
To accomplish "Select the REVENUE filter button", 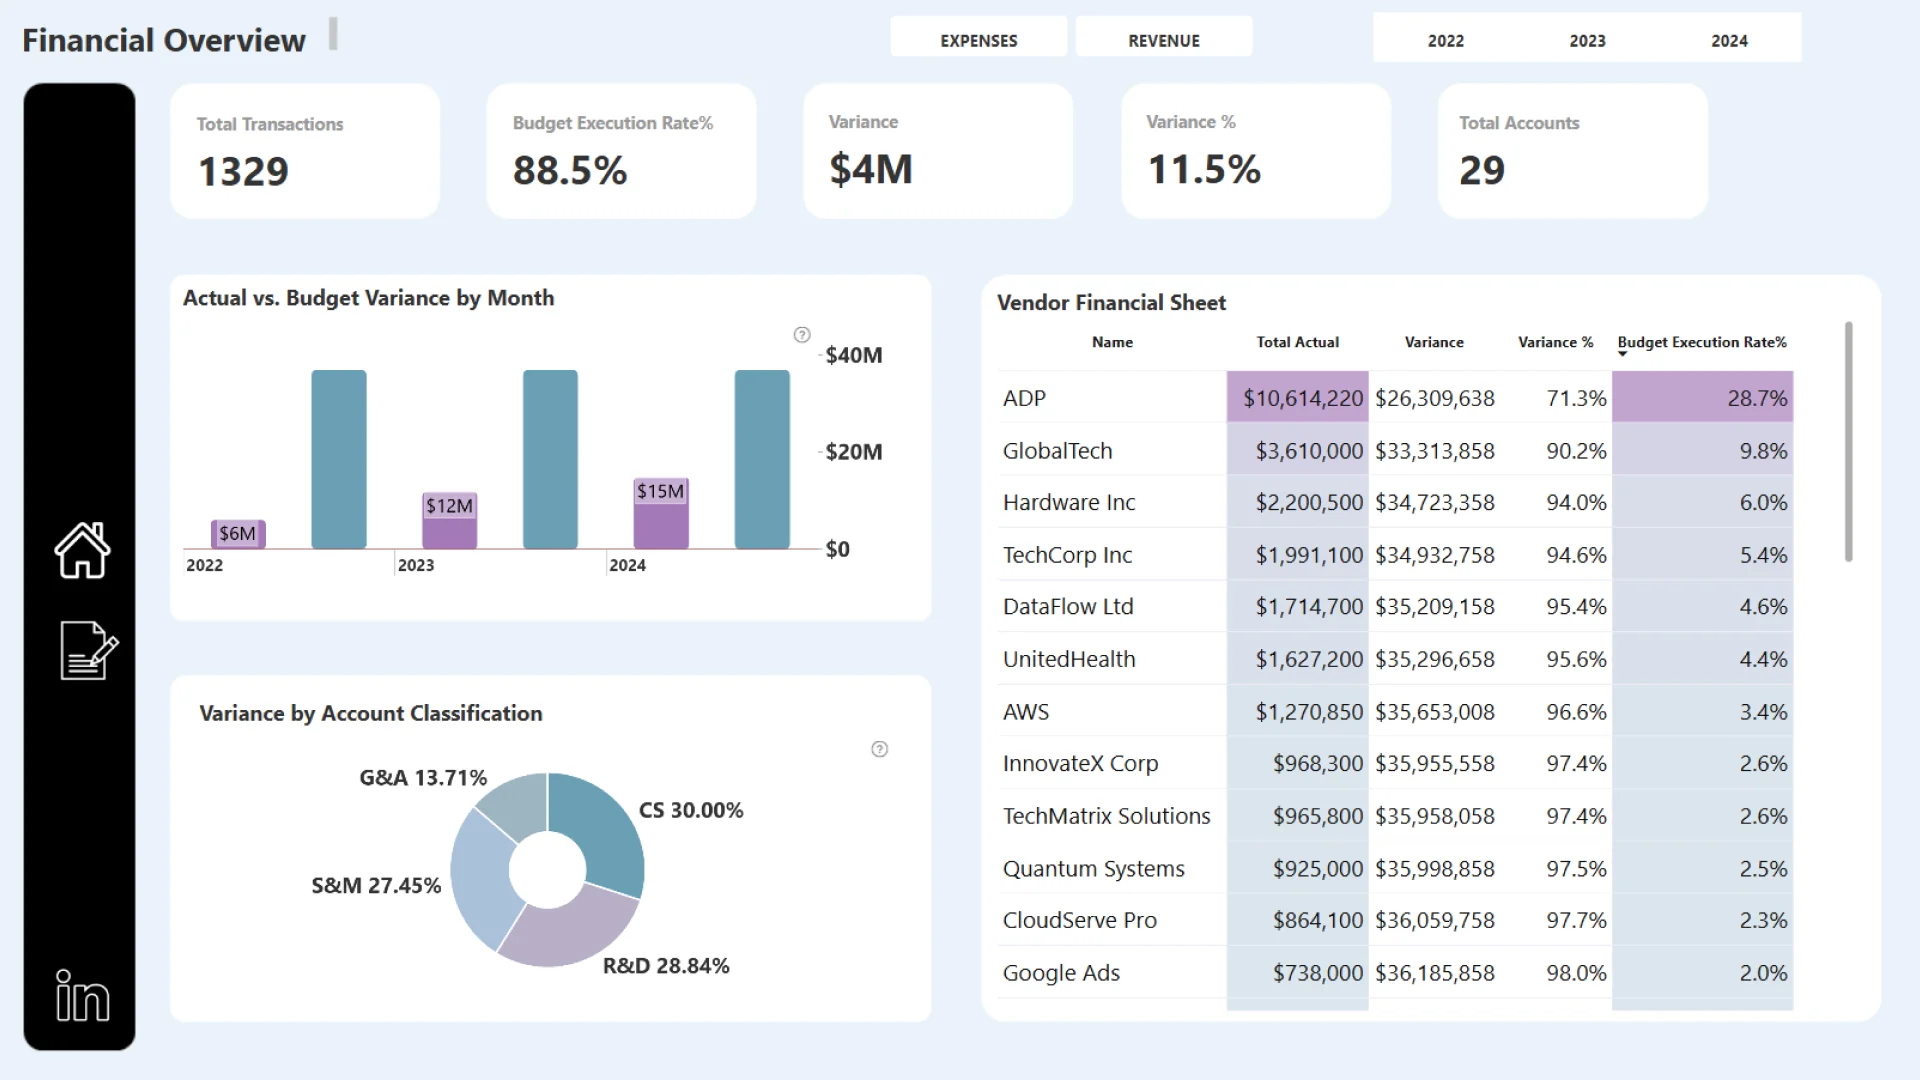I will coord(1164,41).
